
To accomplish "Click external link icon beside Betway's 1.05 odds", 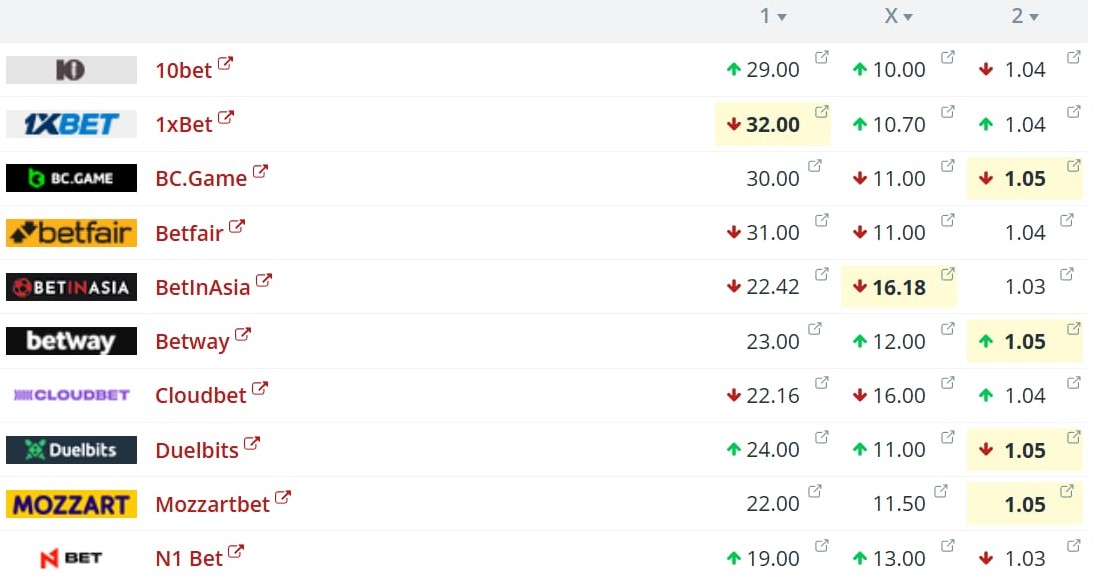I will click(x=1073, y=329).
